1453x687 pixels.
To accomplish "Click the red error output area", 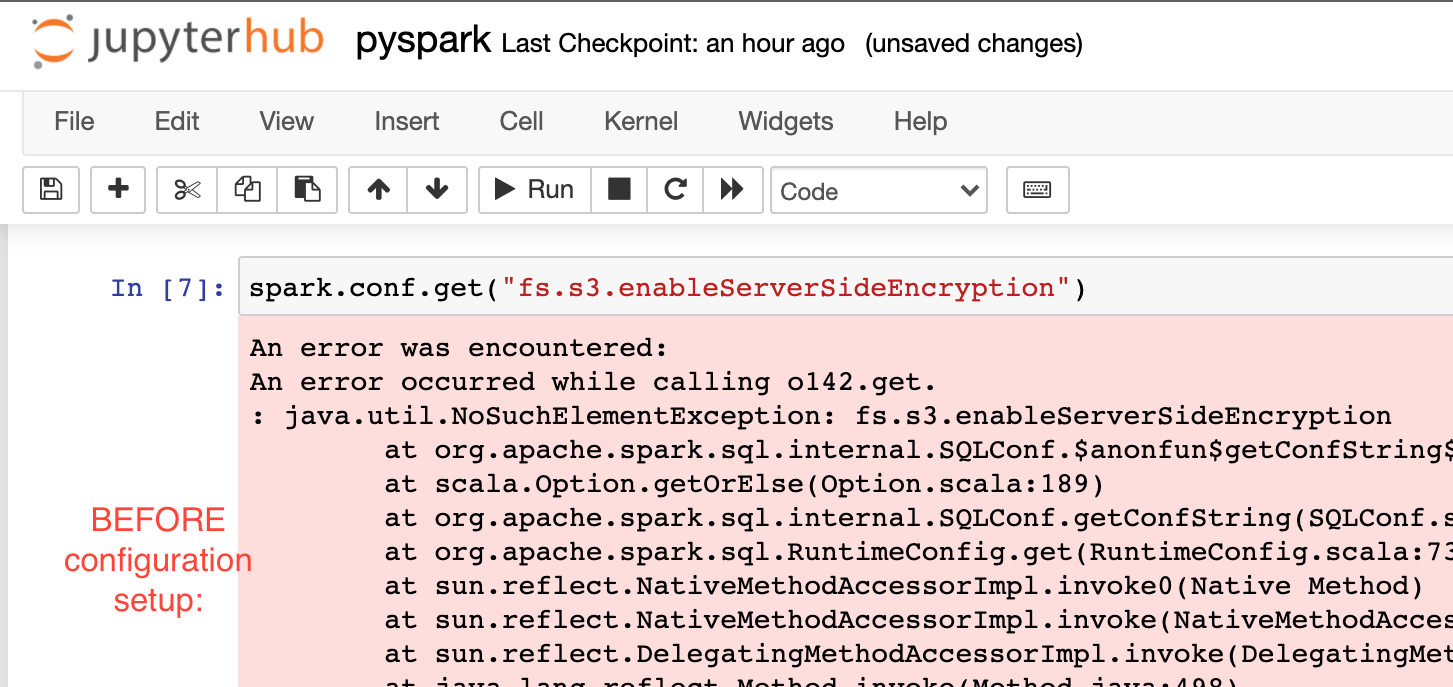I will point(700,500).
